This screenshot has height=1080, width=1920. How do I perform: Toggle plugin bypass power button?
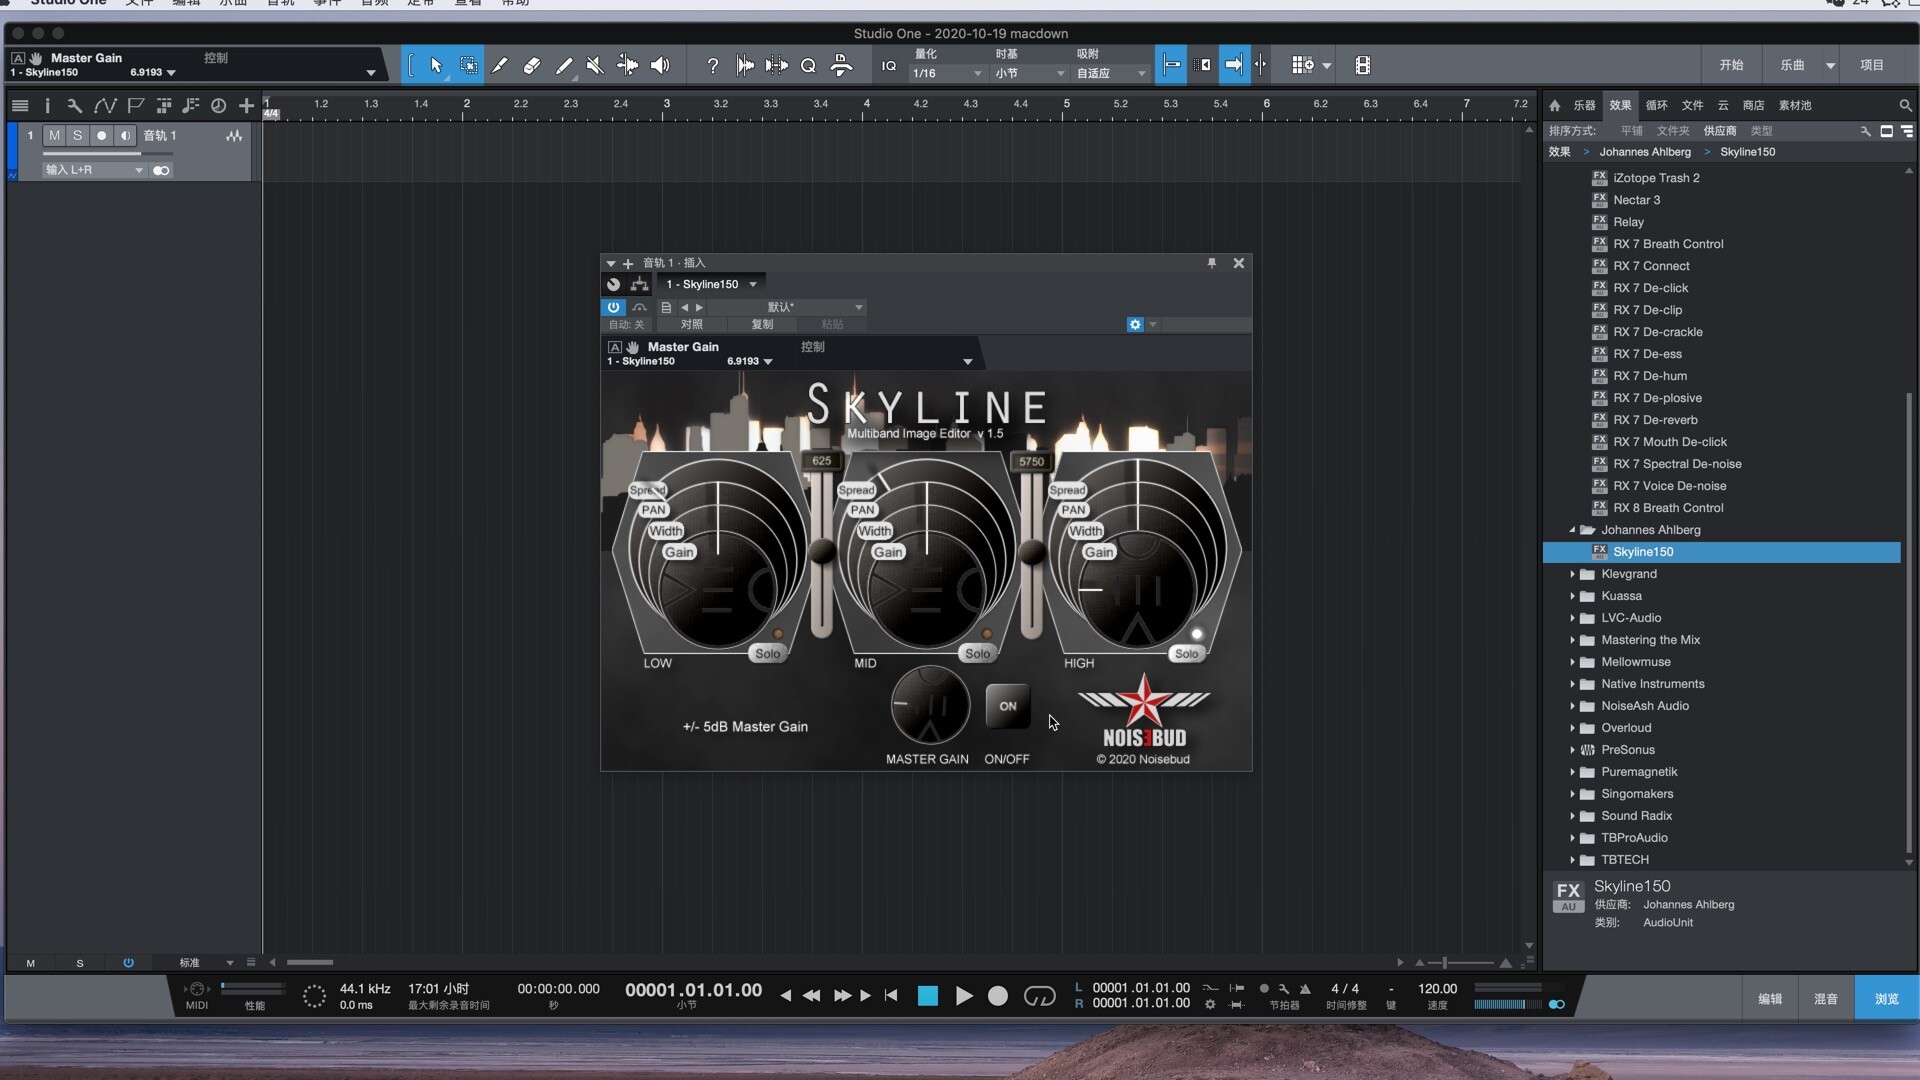[x=613, y=307]
